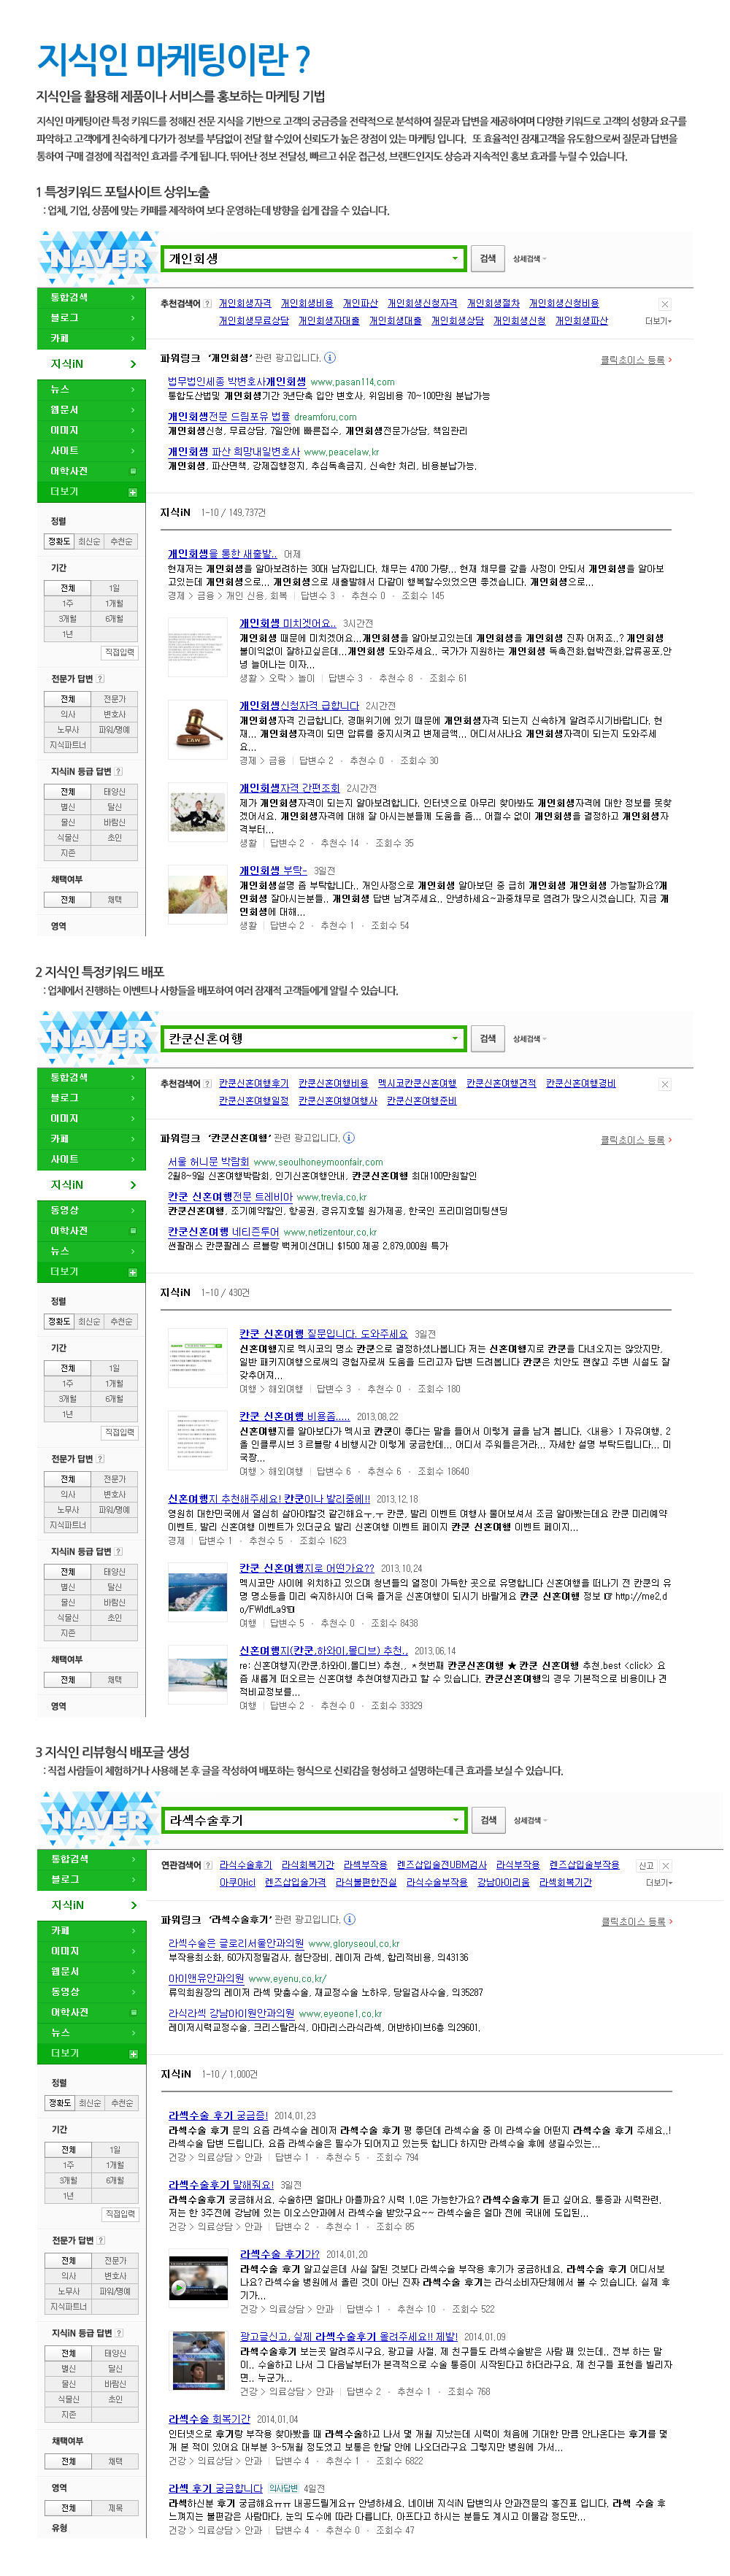Select 통합검색 tab in 개인회생 sidebar
The width and height of the screenshot is (730, 2576).
[x=92, y=297]
